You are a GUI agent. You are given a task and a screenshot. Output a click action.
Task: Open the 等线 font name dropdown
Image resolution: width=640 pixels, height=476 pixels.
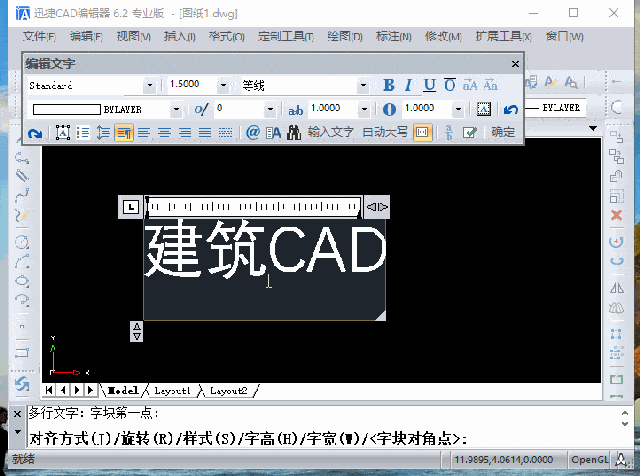(363, 85)
